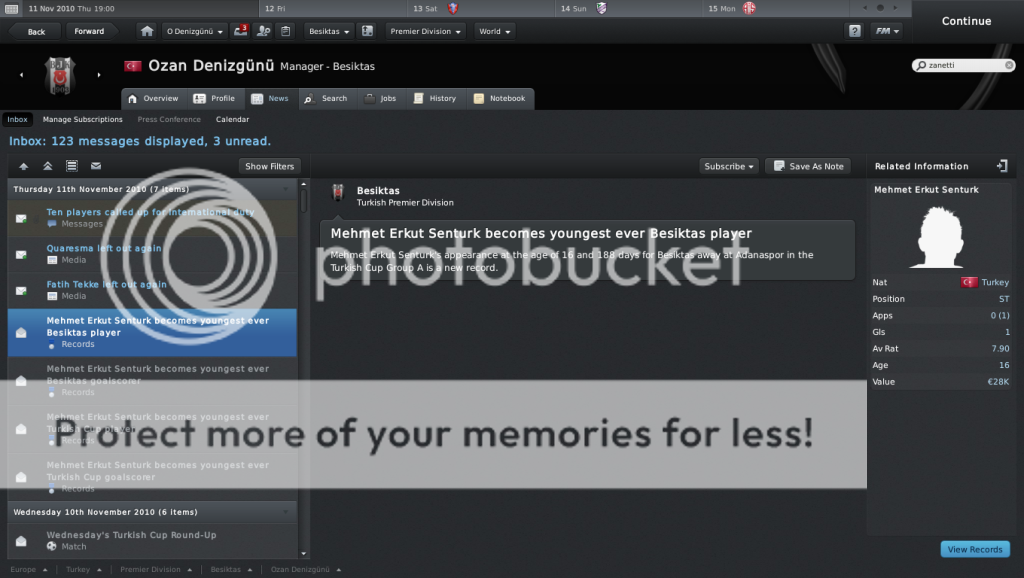Open the Jobs tab
The height and width of the screenshot is (578, 1024).
click(x=380, y=99)
